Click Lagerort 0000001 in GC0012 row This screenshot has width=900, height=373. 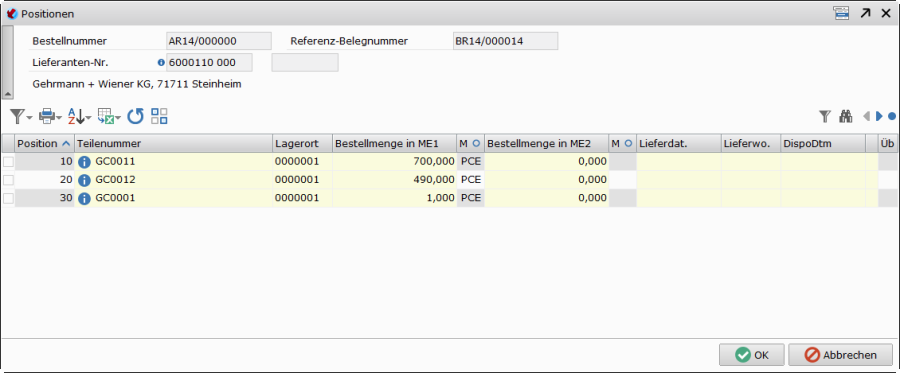(302, 180)
